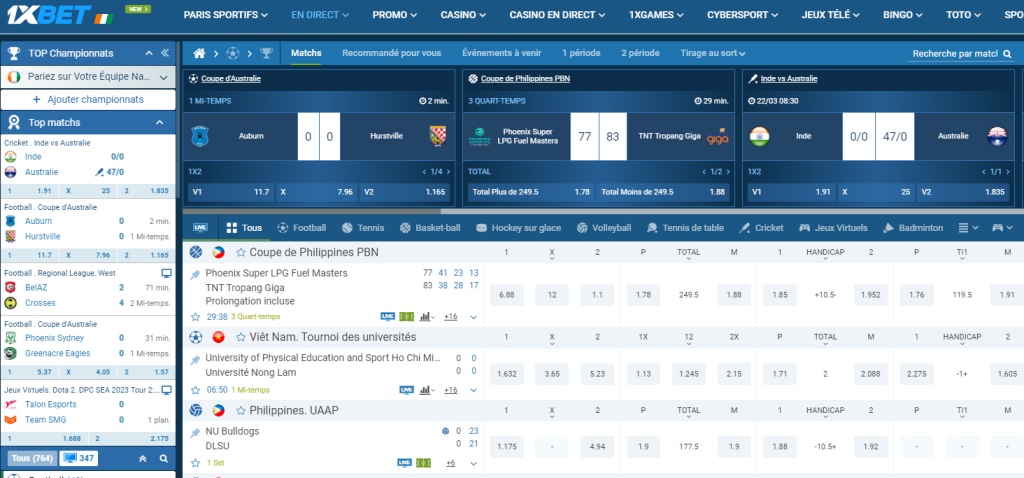Filter sidebar by streams with 347 button
1024x478 pixels.
(79, 458)
